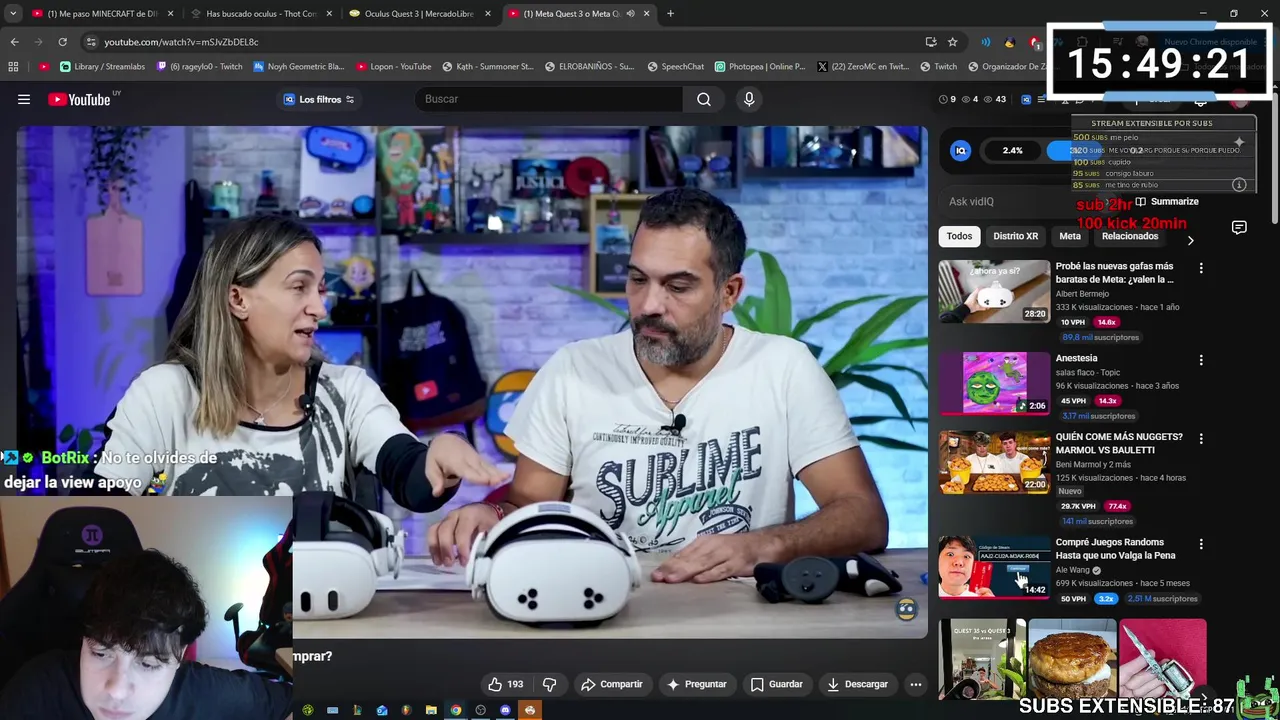Viewport: 1280px width, 720px height.
Task: Open options for nuggets video
Action: [1201, 439]
